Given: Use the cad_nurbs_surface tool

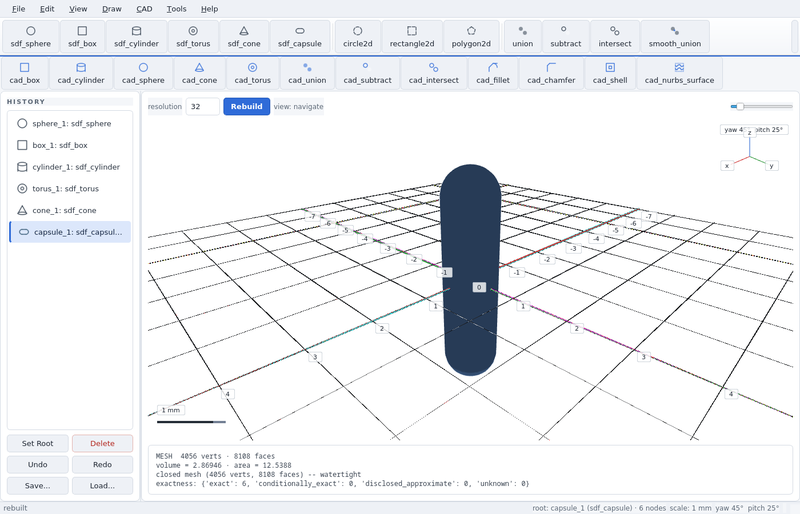Looking at the screenshot, I should point(679,74).
